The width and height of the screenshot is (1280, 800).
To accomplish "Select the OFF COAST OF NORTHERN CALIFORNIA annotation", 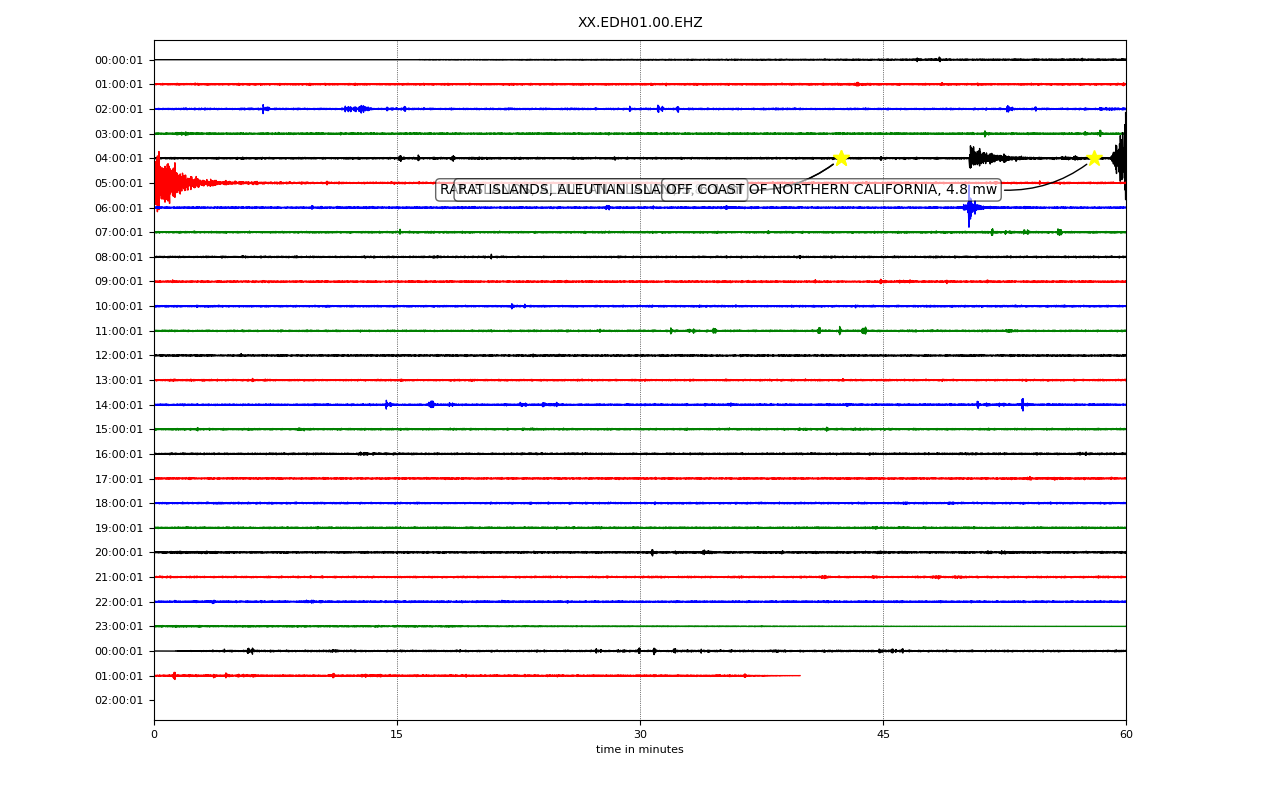I will (831, 190).
